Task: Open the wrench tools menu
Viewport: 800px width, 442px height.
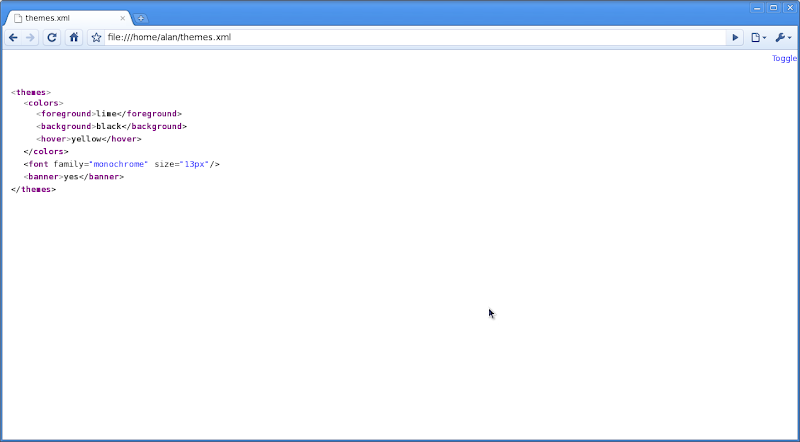Action: coord(783,37)
